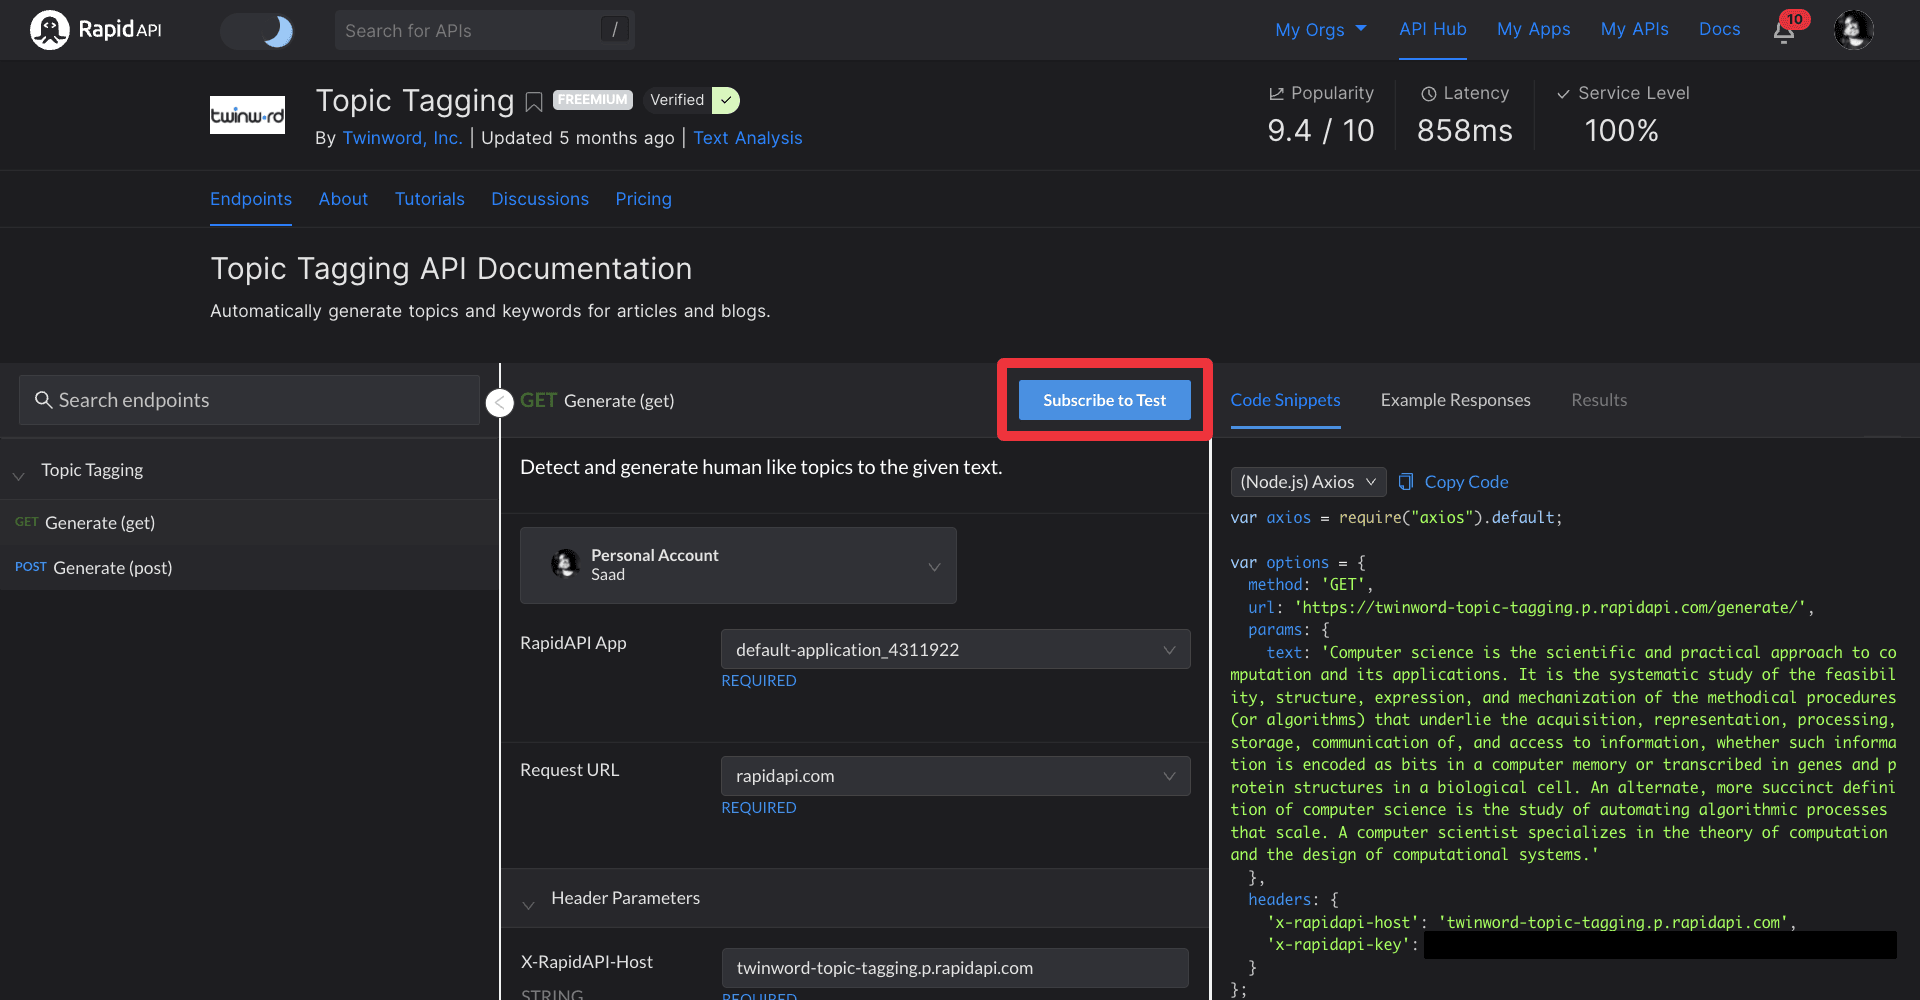
Task: Click the 100% service level value
Action: [x=1622, y=130]
